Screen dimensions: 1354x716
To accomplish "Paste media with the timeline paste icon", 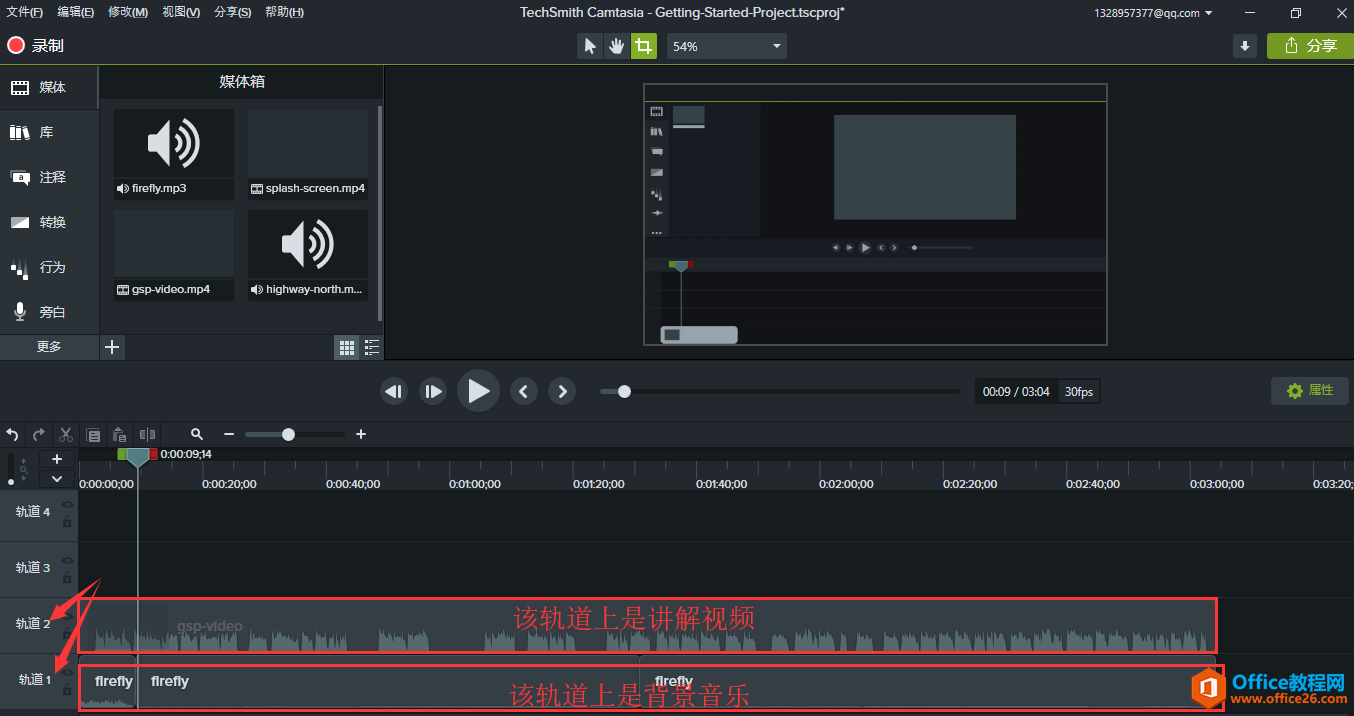I will click(119, 434).
